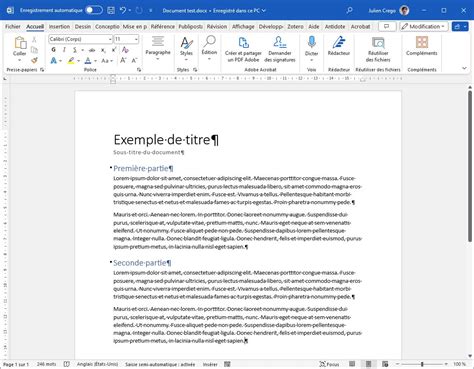Switch to the Zotero tab

(x=295, y=26)
